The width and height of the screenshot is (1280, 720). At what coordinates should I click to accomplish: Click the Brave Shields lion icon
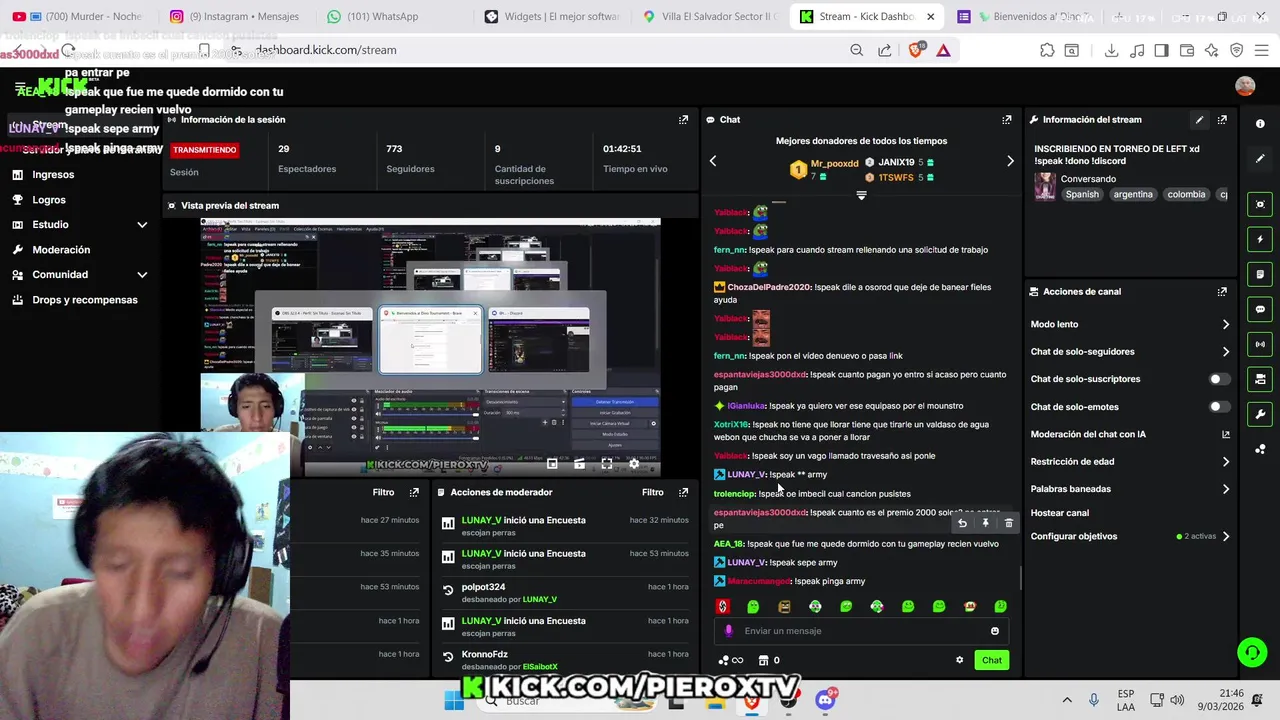coord(915,50)
